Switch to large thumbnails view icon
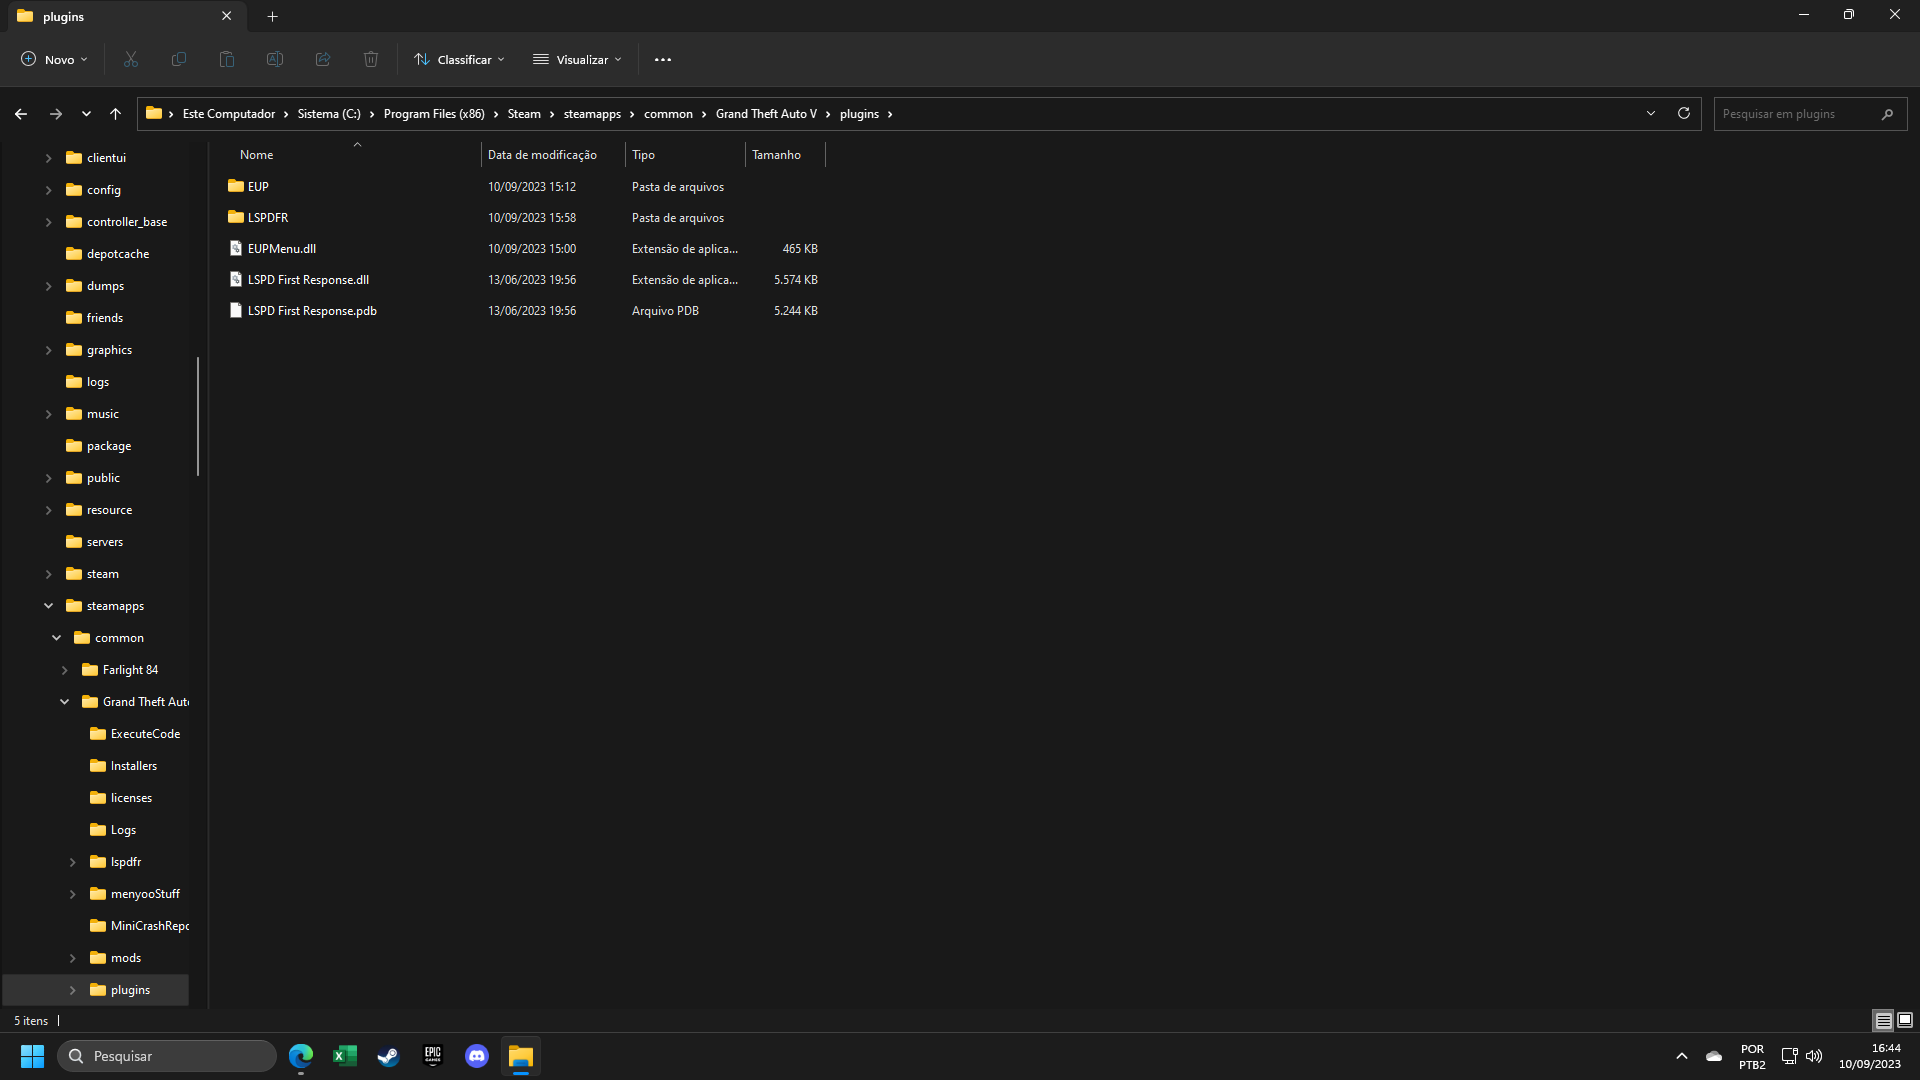The image size is (1920, 1080). 1905,1020
